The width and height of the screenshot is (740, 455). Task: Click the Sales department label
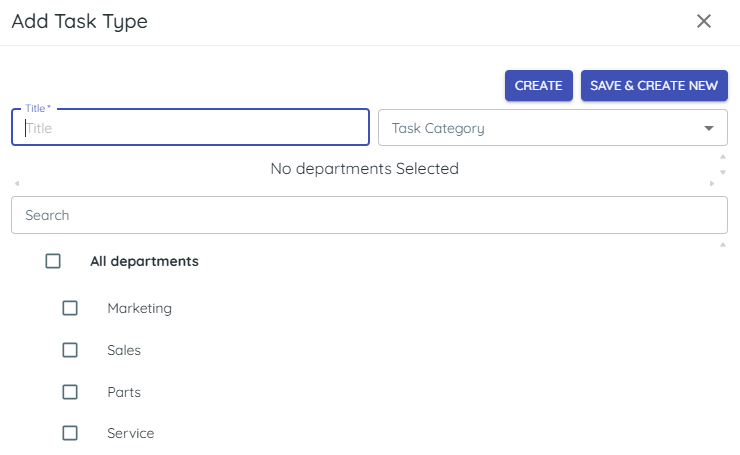[x=124, y=350]
